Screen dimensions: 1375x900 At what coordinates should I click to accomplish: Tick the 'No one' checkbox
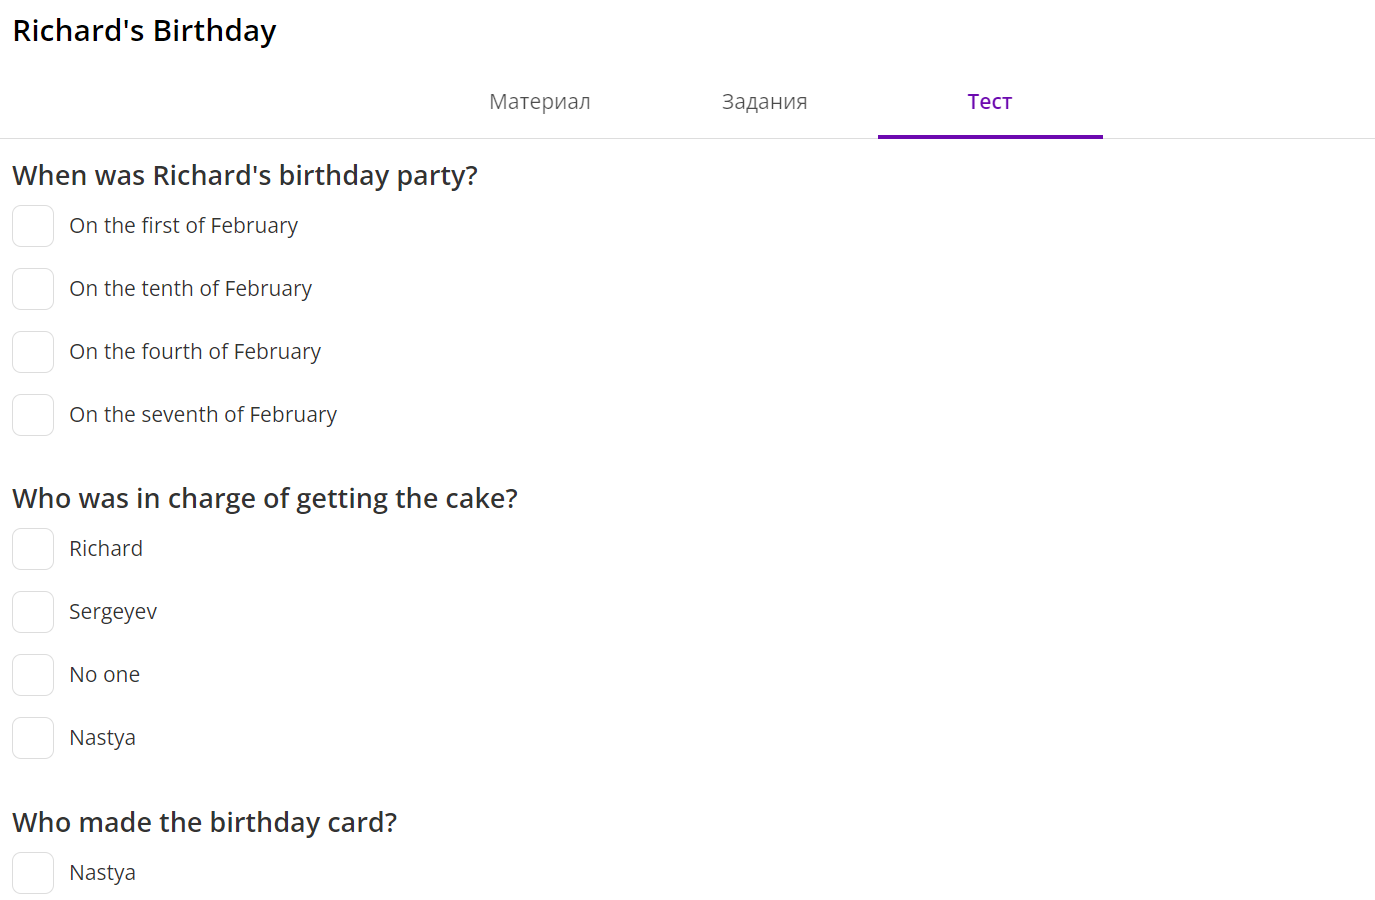[x=33, y=675]
